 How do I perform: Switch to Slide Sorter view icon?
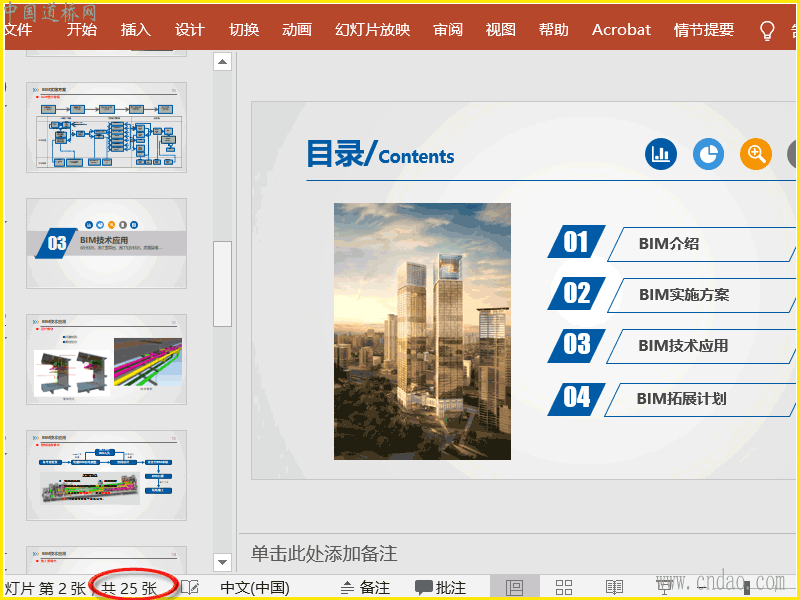click(564, 587)
